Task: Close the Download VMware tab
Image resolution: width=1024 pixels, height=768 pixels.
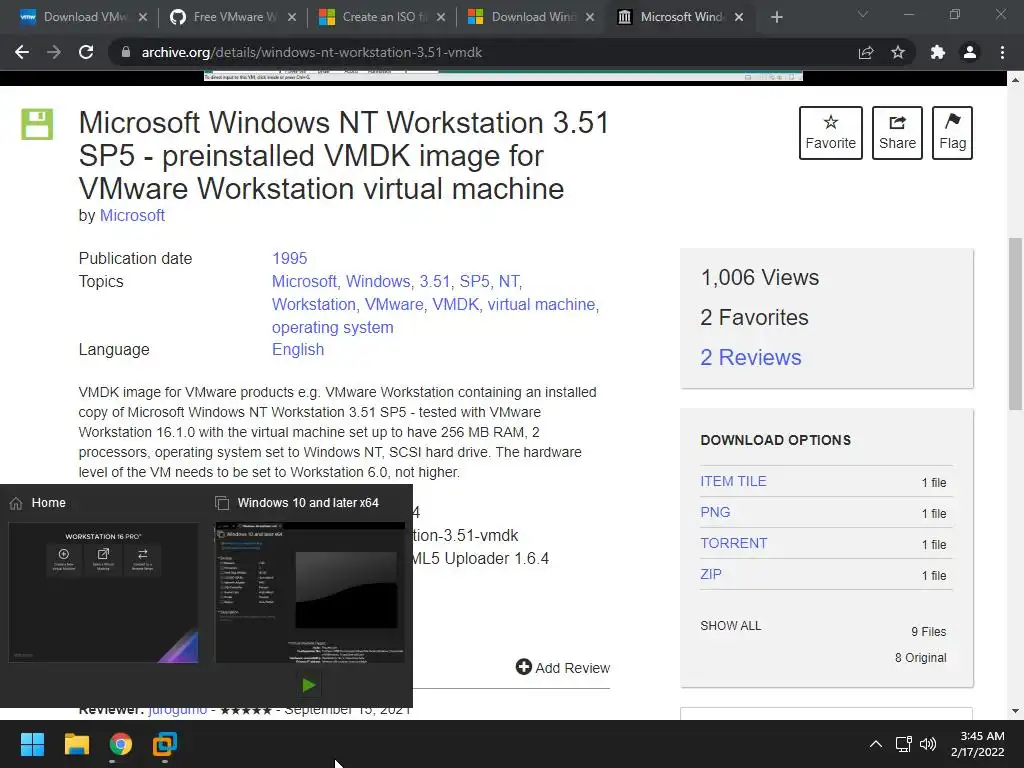Action: click(143, 17)
